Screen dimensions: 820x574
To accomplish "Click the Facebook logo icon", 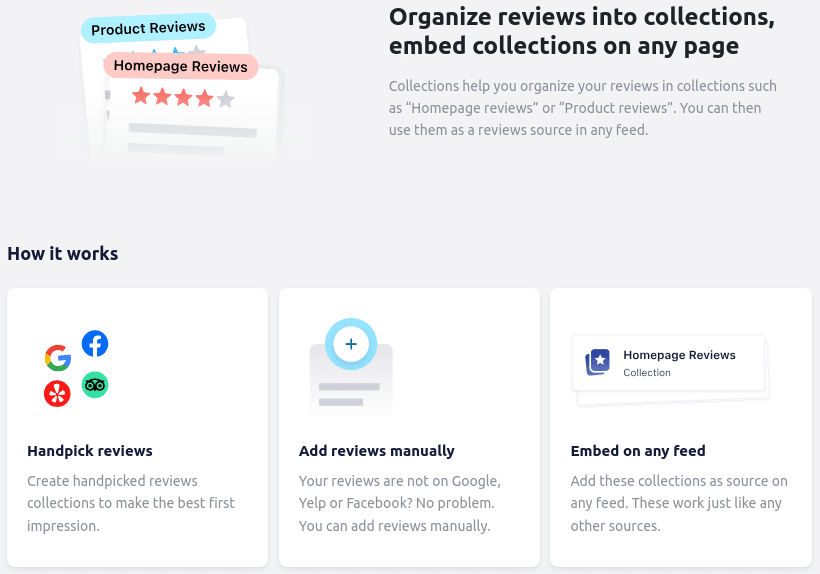I will click(95, 343).
